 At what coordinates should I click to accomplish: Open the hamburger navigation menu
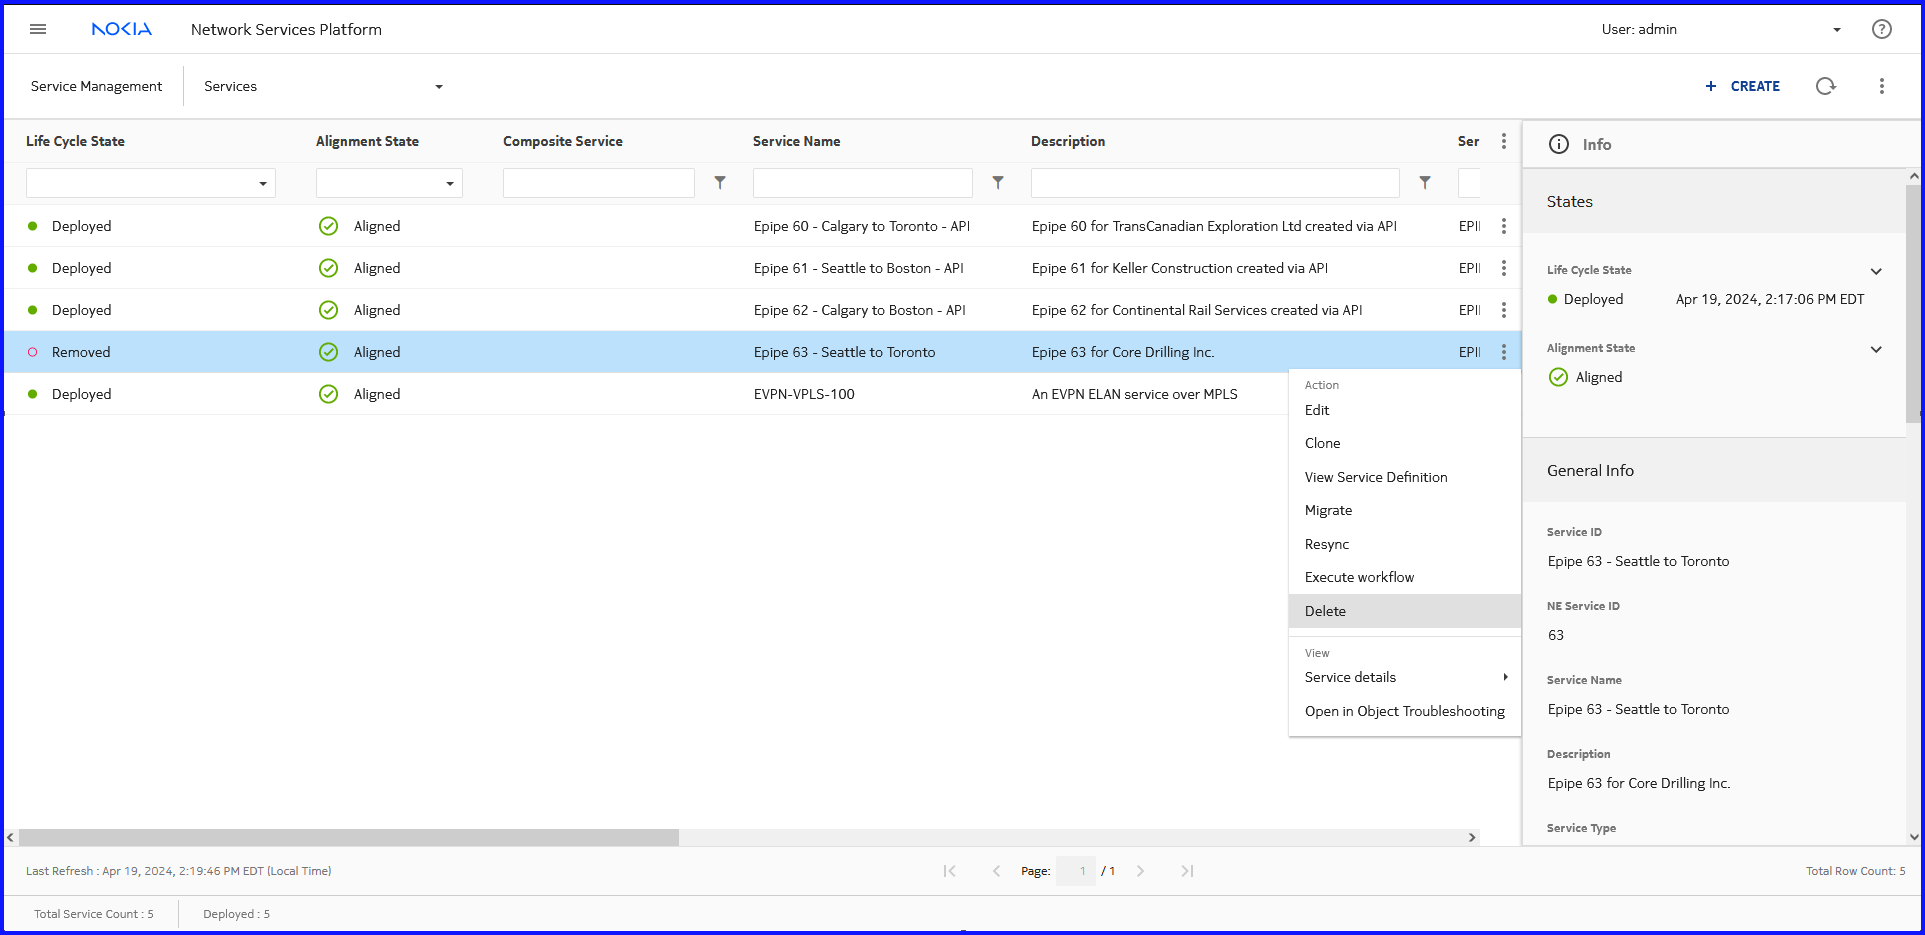[x=38, y=29]
